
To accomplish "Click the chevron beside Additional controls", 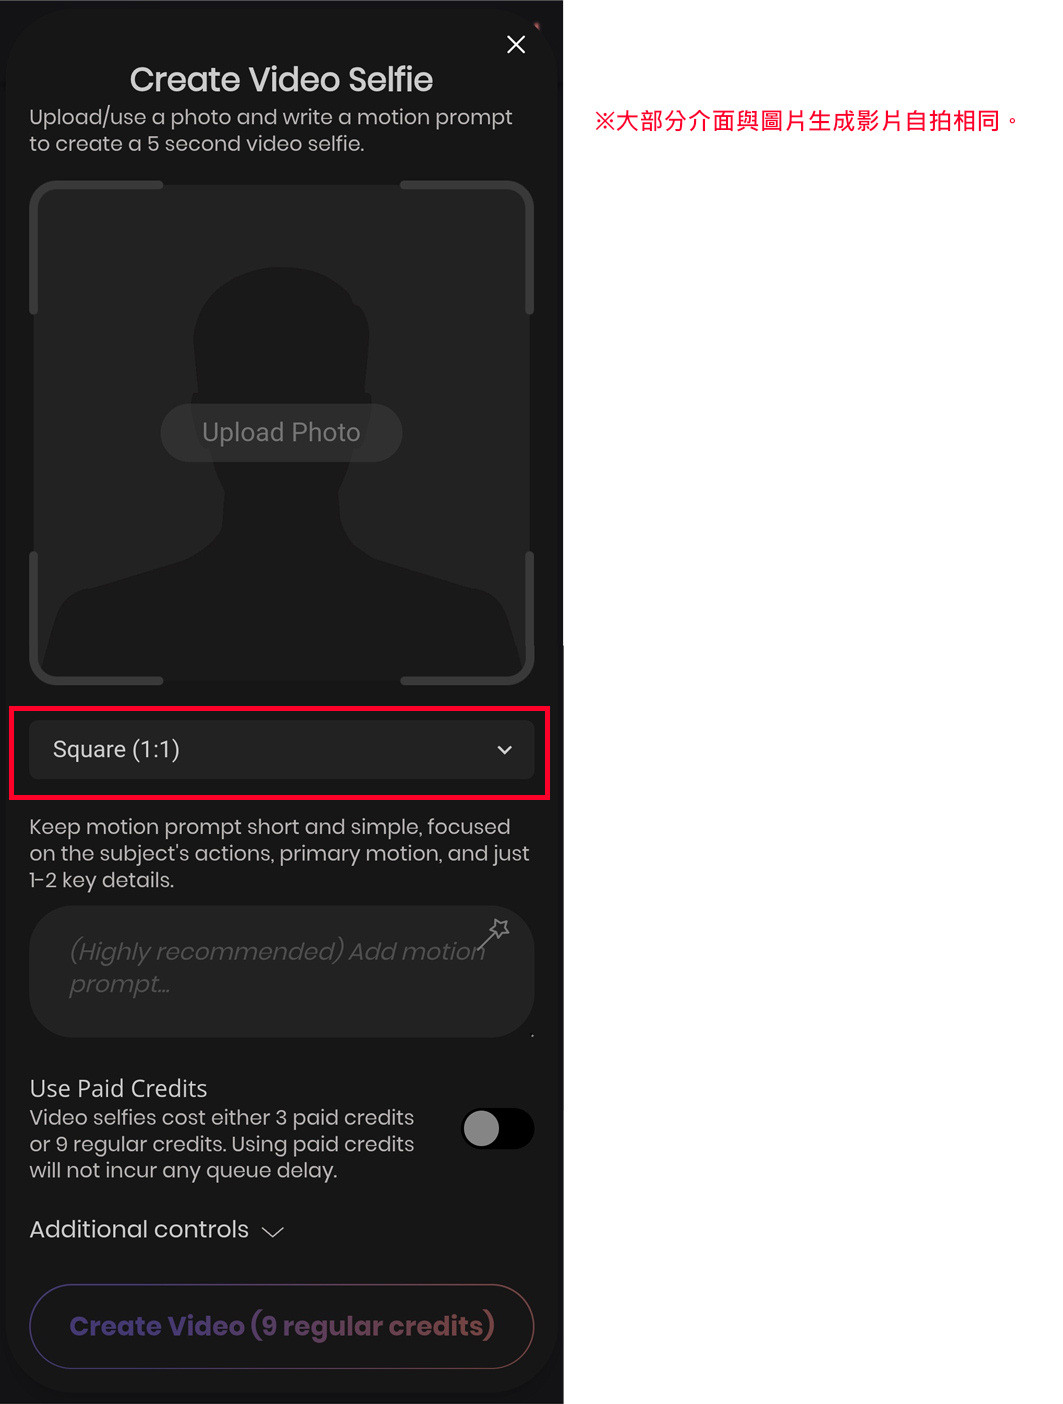I will click(x=273, y=1232).
